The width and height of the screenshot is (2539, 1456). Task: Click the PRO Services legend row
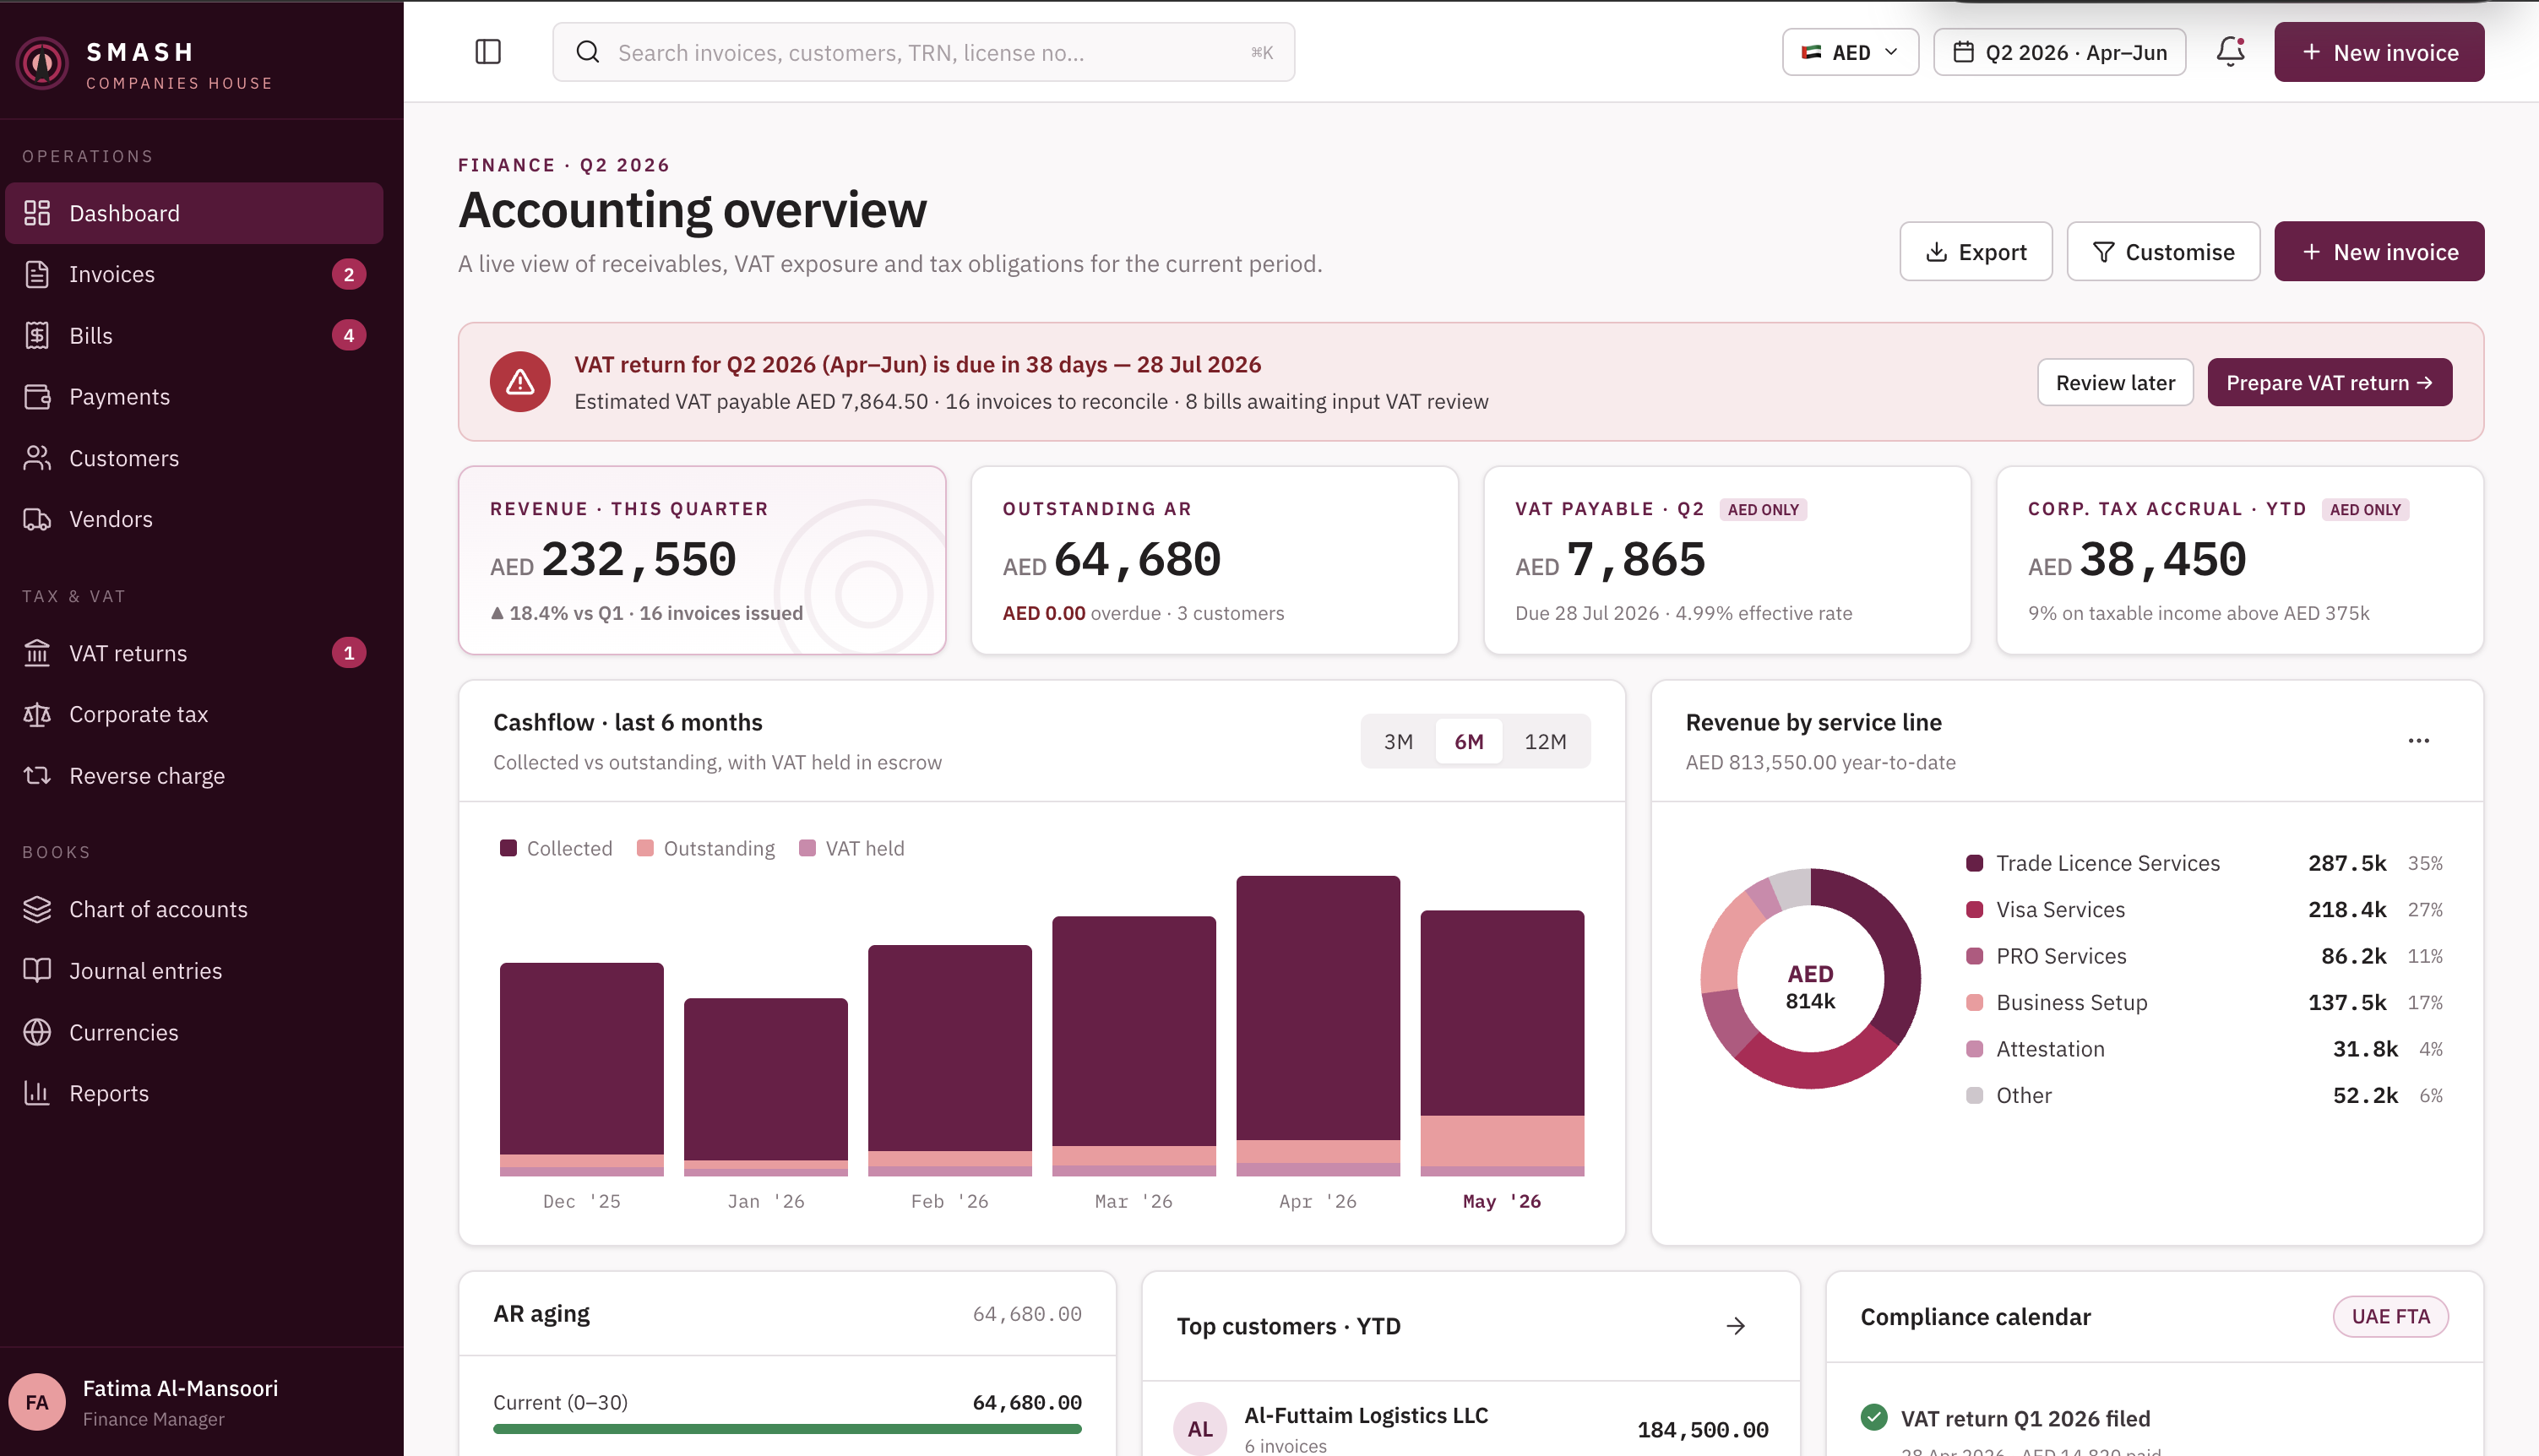tap(2204, 956)
